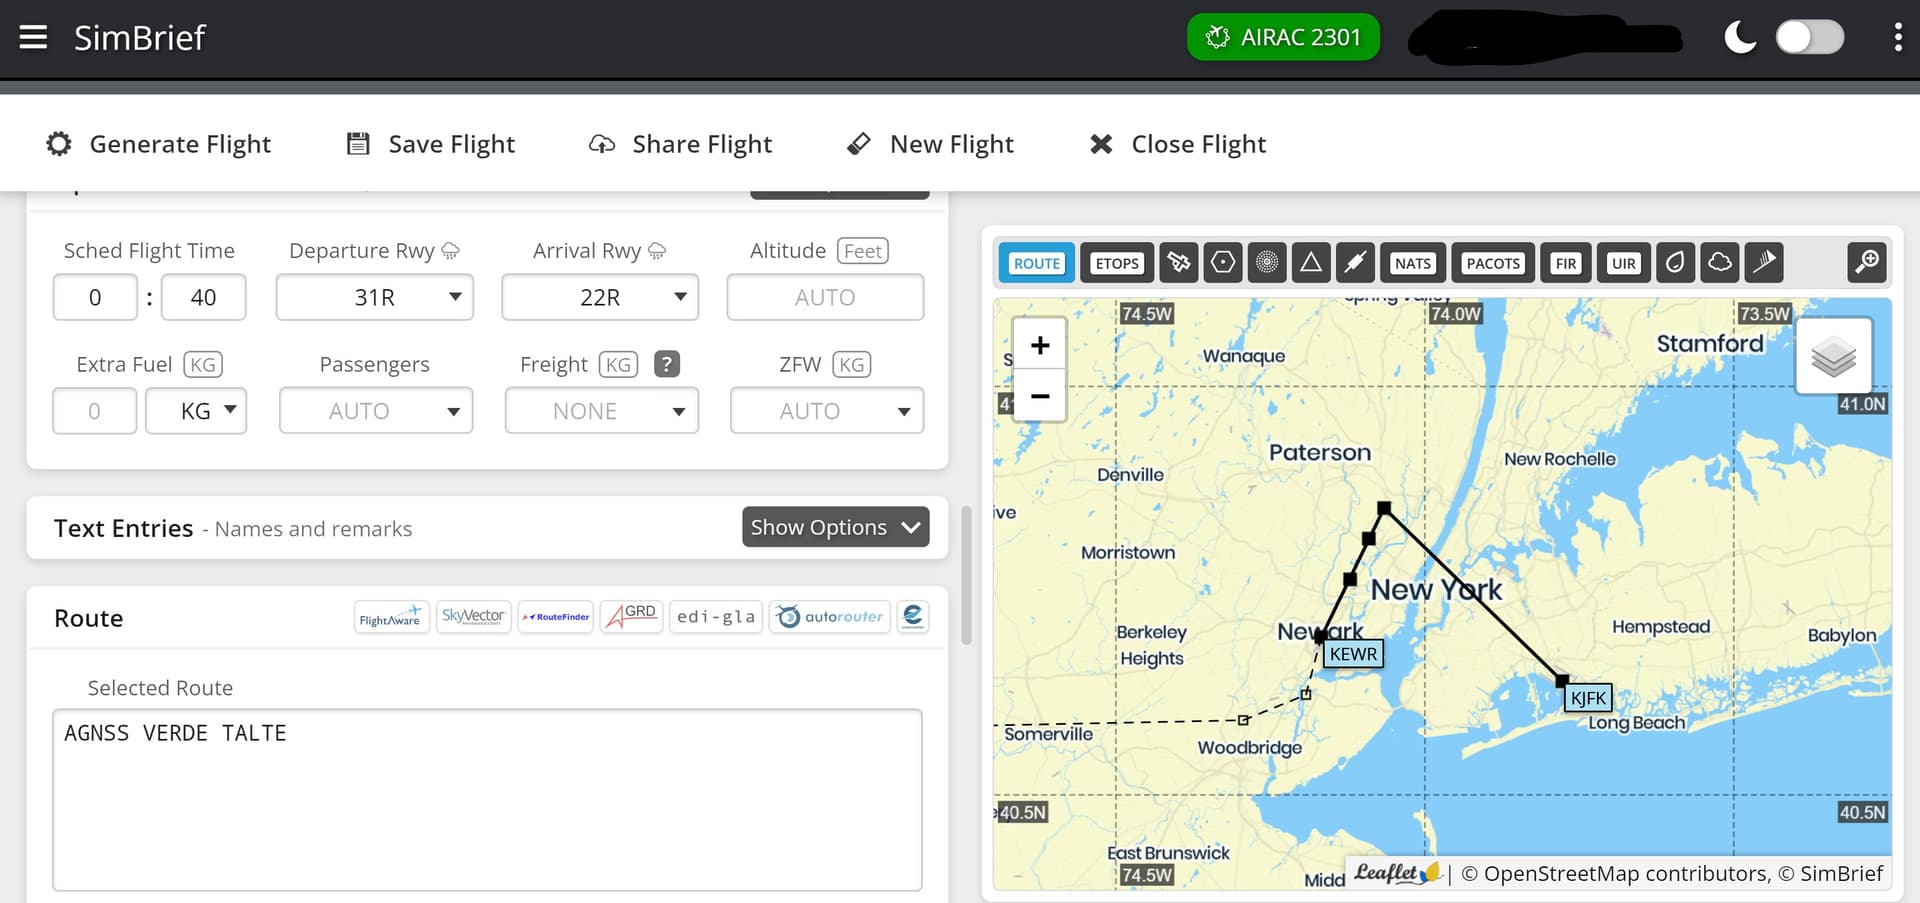Open the Departure Rwy dropdown showing 31R
The width and height of the screenshot is (1920, 903).
(375, 298)
